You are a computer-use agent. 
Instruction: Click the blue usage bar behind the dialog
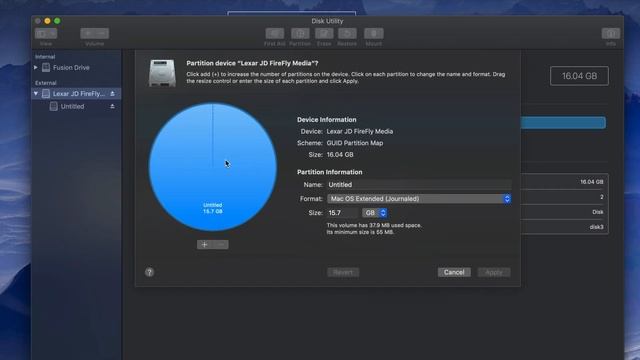point(563,123)
